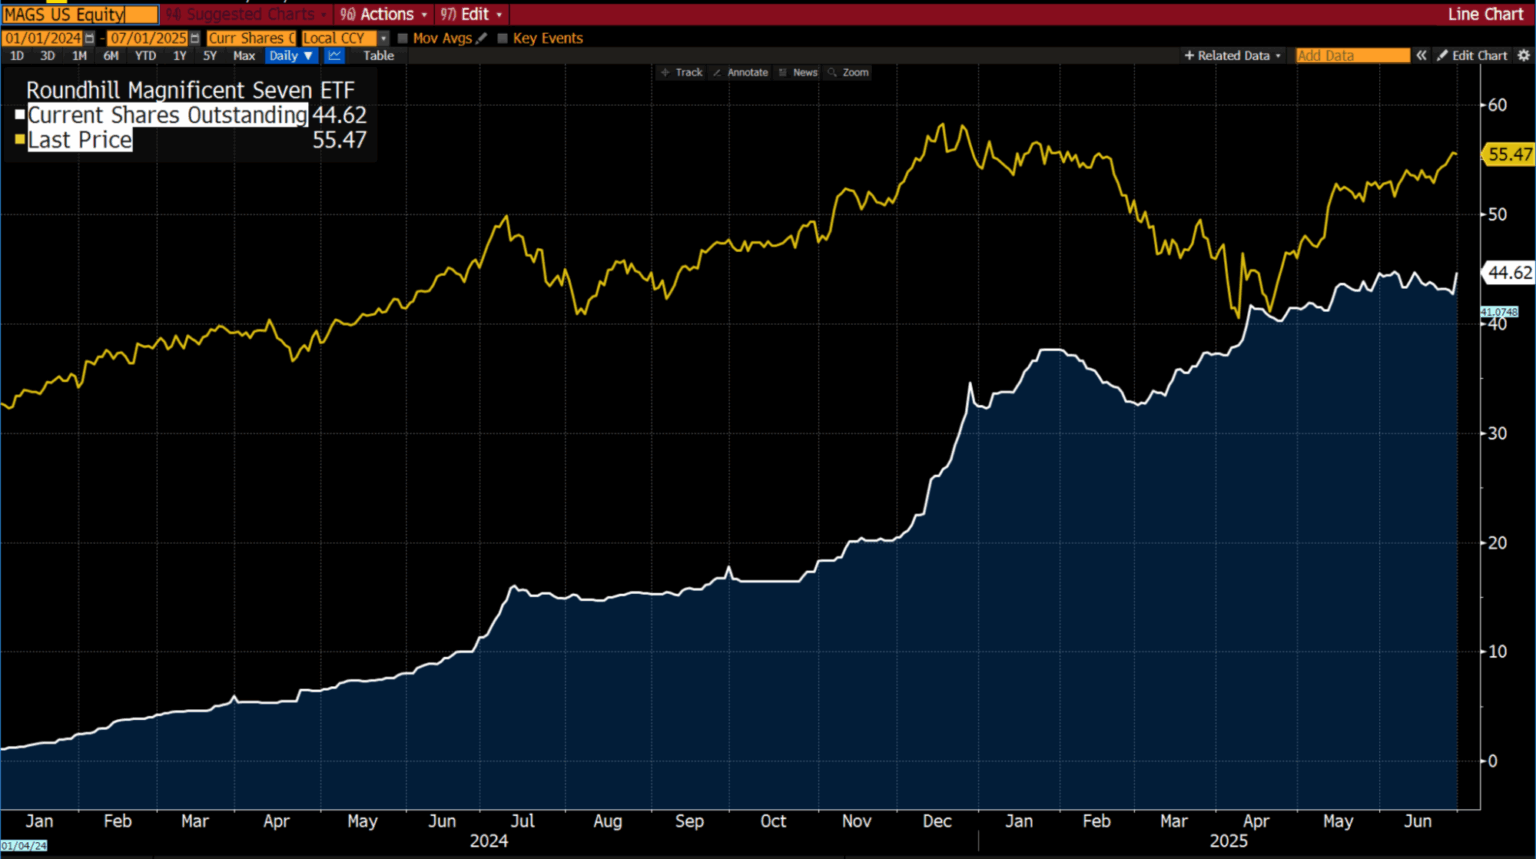Open chart settings gear icon

[1524, 56]
